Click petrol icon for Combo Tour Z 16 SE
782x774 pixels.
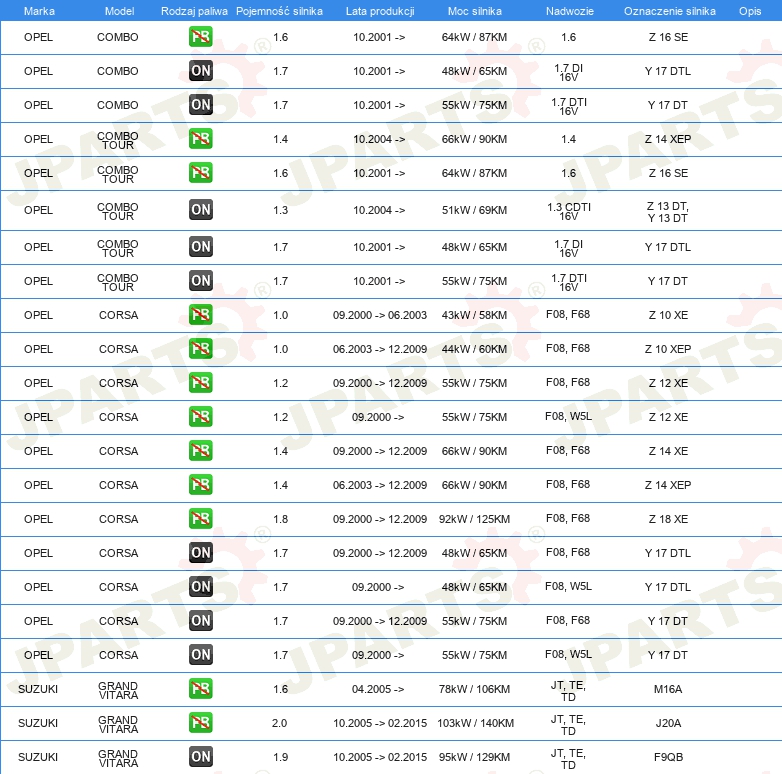tap(200, 173)
